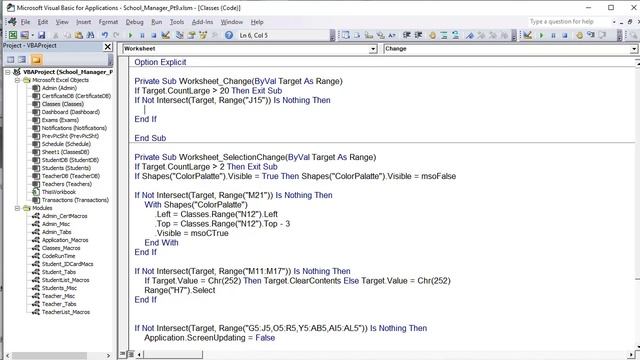Collapse the VBAProject root node
The height and width of the screenshot is (360, 640).
pyautogui.click(x=7, y=72)
